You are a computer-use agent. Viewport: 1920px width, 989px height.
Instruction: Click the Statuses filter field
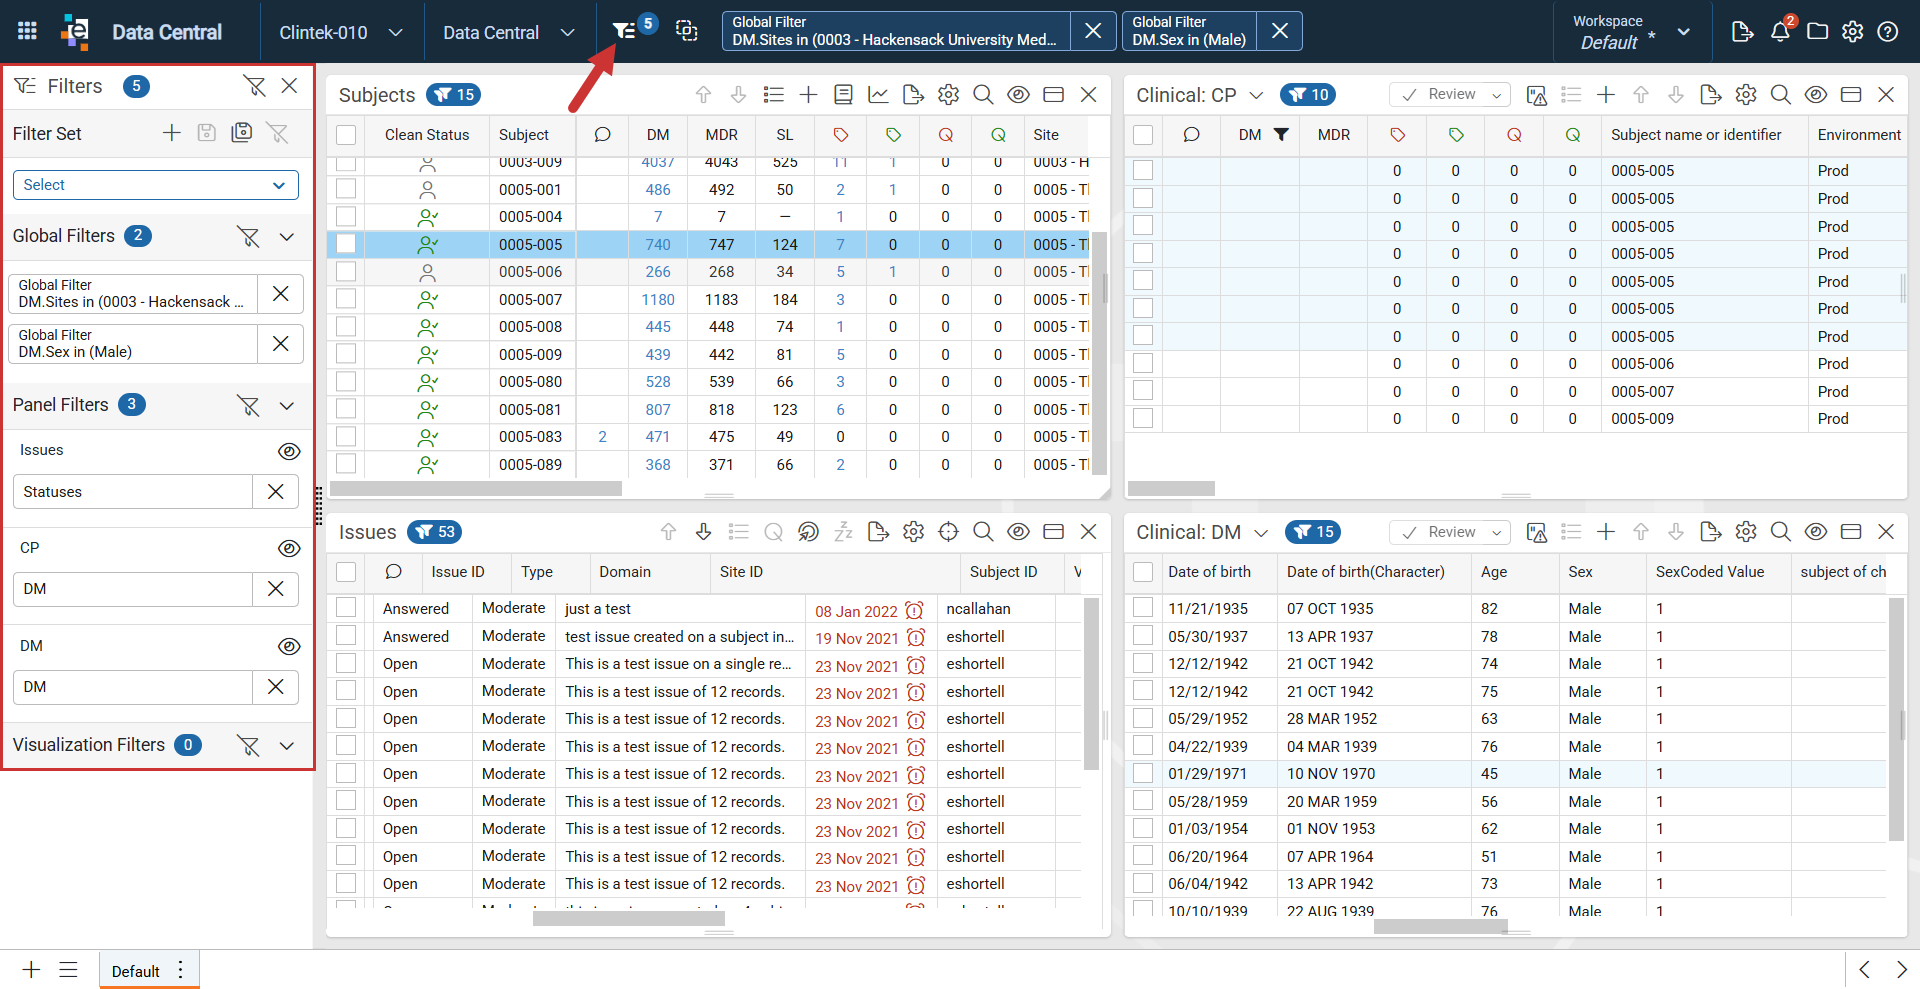(133, 492)
